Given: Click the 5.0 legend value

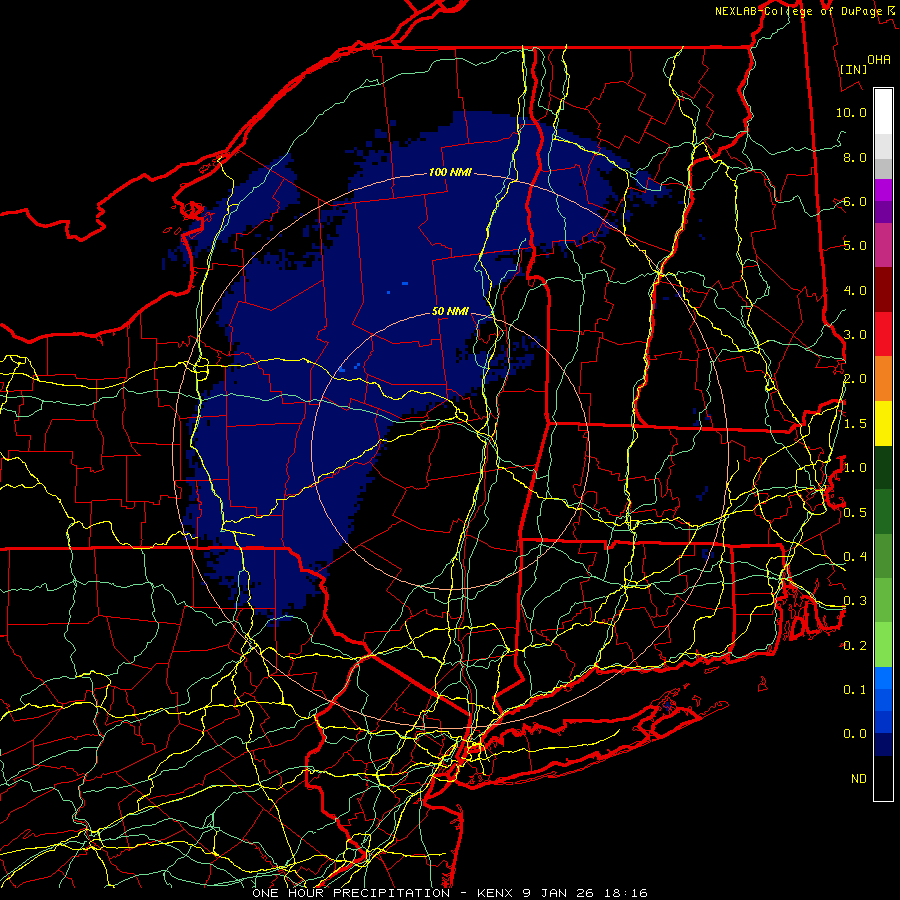Looking at the screenshot, I should coord(855,246).
